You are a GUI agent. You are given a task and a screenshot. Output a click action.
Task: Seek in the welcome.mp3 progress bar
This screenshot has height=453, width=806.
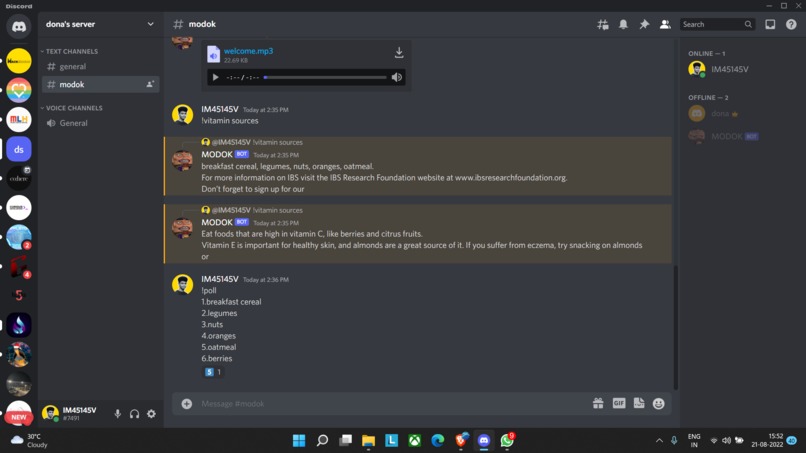[325, 78]
